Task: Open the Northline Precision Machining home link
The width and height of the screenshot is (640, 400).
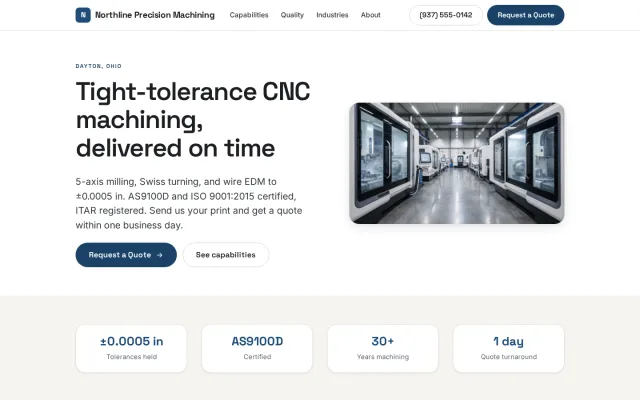Action: point(145,15)
